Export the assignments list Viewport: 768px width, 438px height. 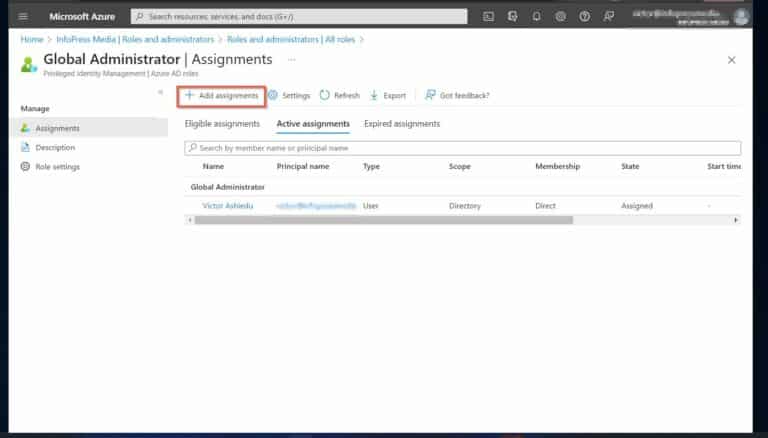click(387, 96)
